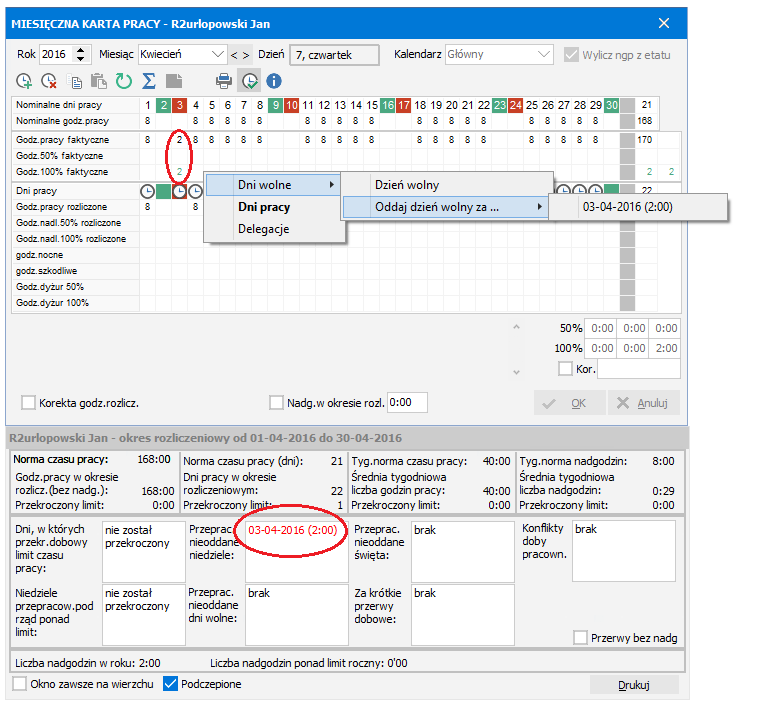Select the 03-04-2016 (2:00) submenu entry

point(627,207)
